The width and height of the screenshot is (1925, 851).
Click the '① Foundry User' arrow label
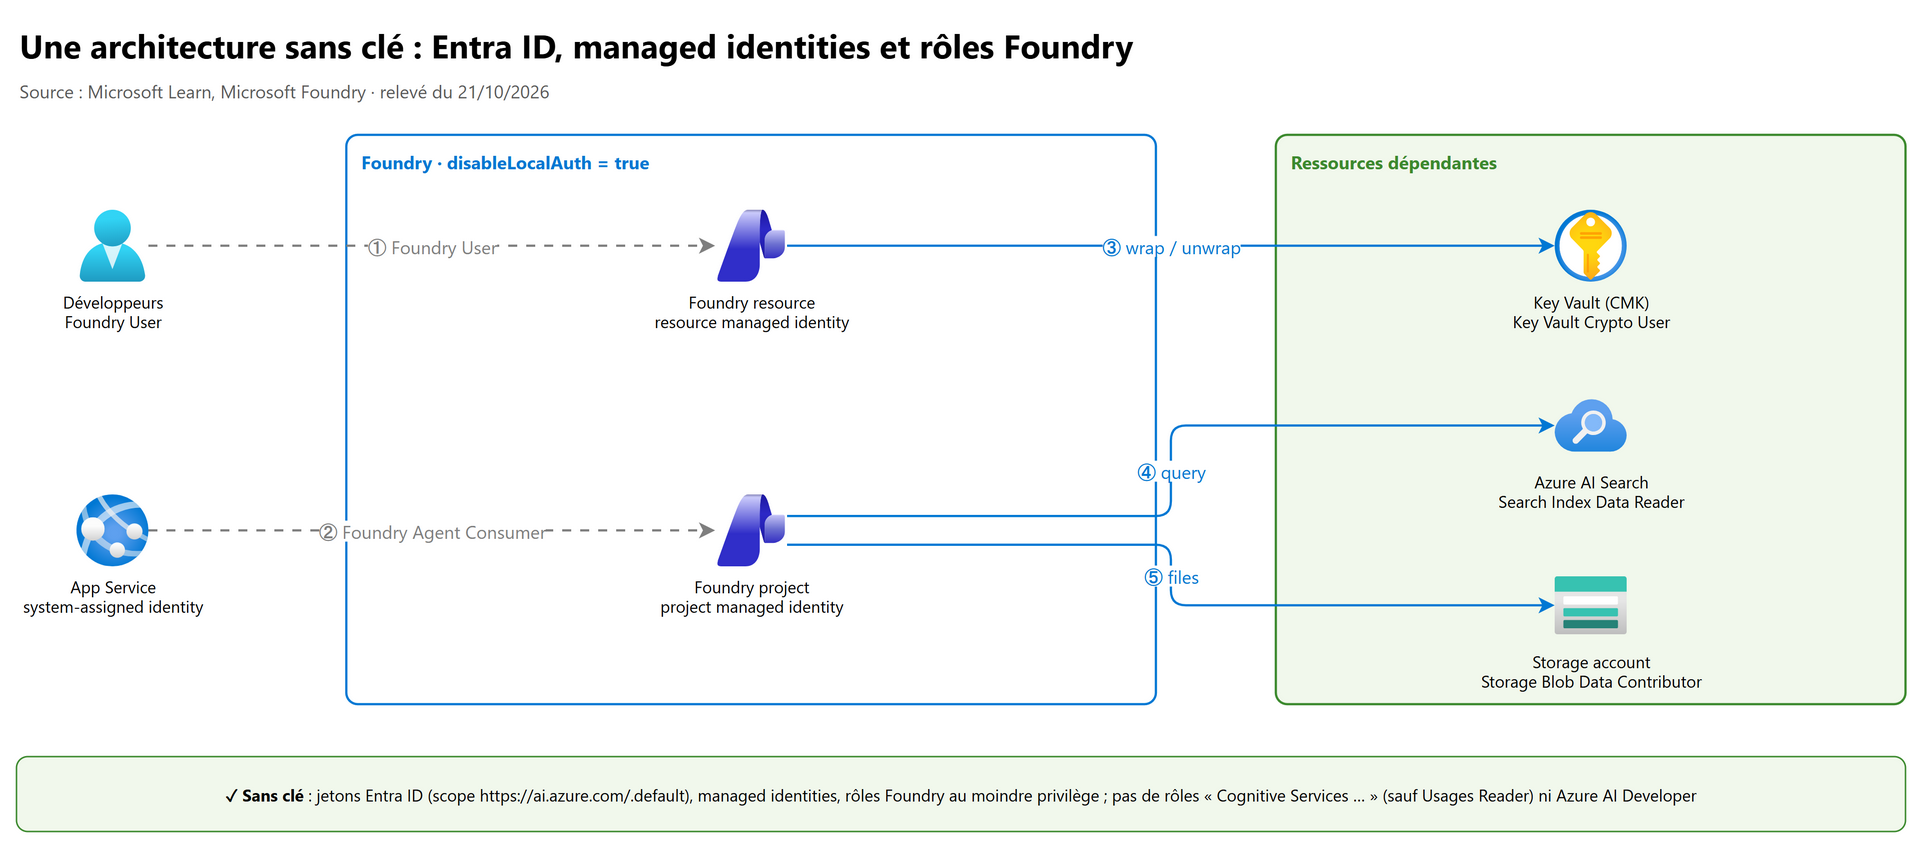tap(433, 248)
